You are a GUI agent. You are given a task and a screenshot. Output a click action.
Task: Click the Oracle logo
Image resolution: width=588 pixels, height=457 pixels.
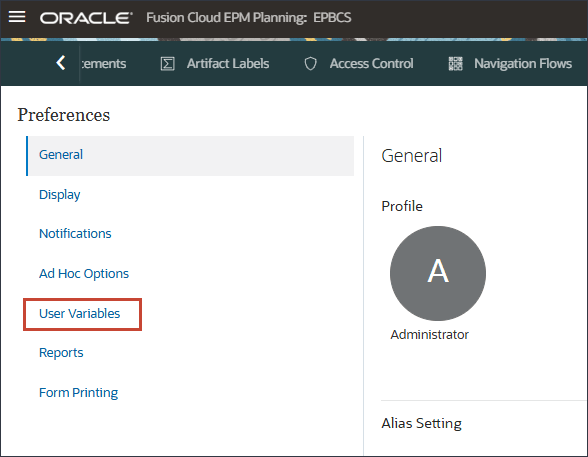click(x=86, y=18)
